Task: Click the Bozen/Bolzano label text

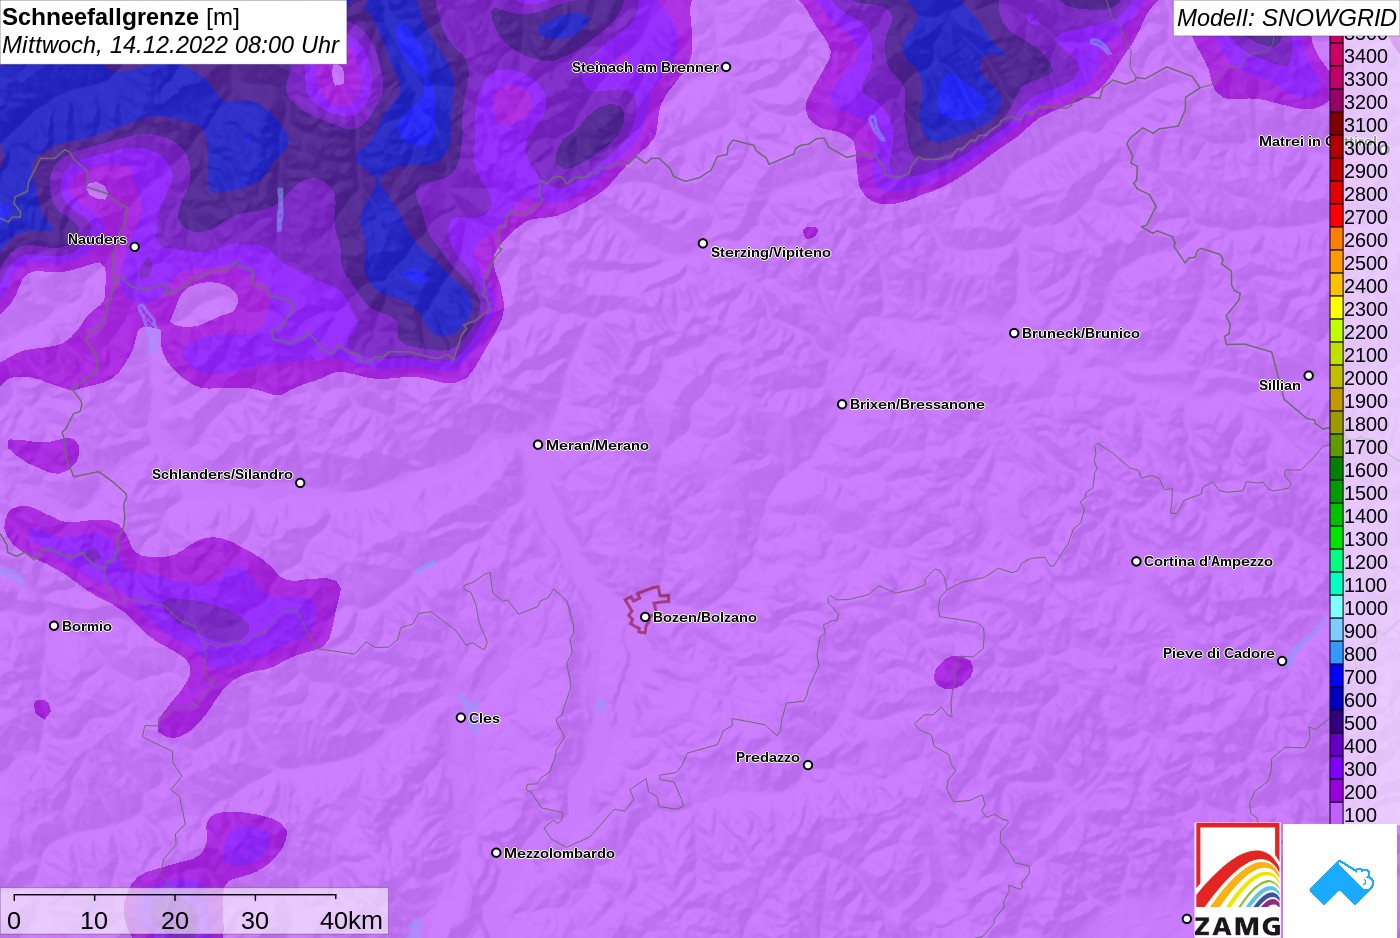Action: click(705, 617)
